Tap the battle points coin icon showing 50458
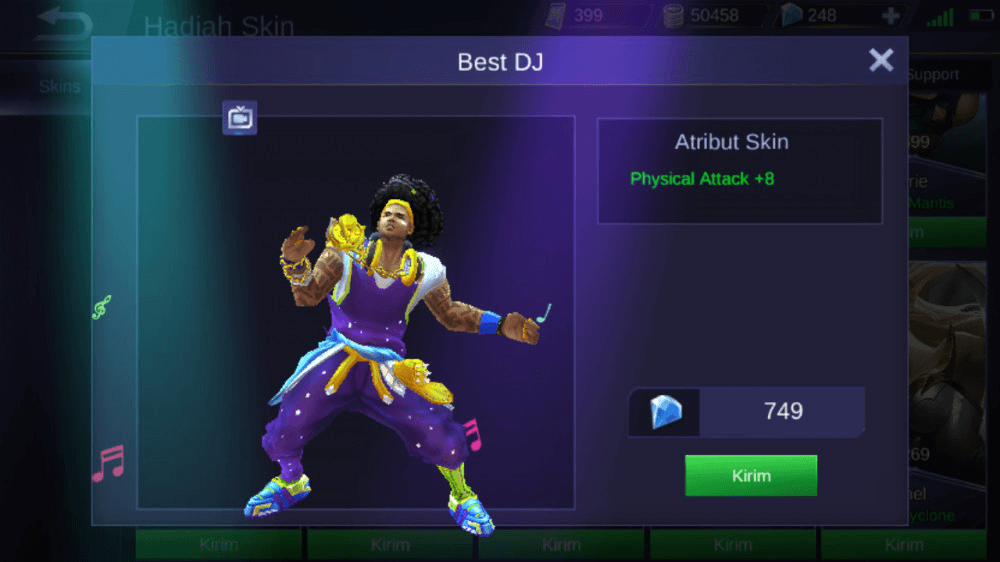The height and width of the screenshot is (562, 1000). pos(673,15)
